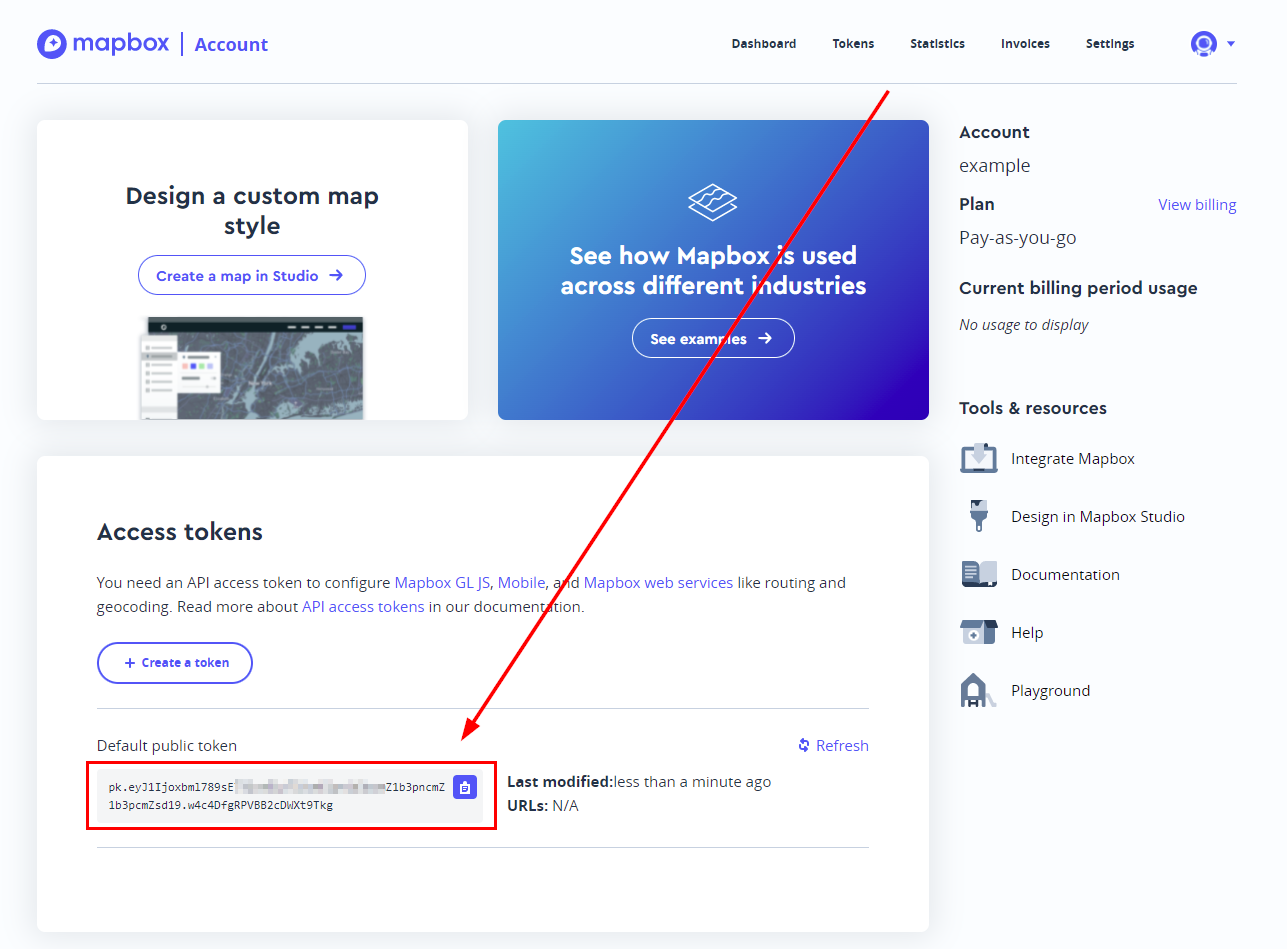Click the 'Last modified' timestamp text

(639, 782)
